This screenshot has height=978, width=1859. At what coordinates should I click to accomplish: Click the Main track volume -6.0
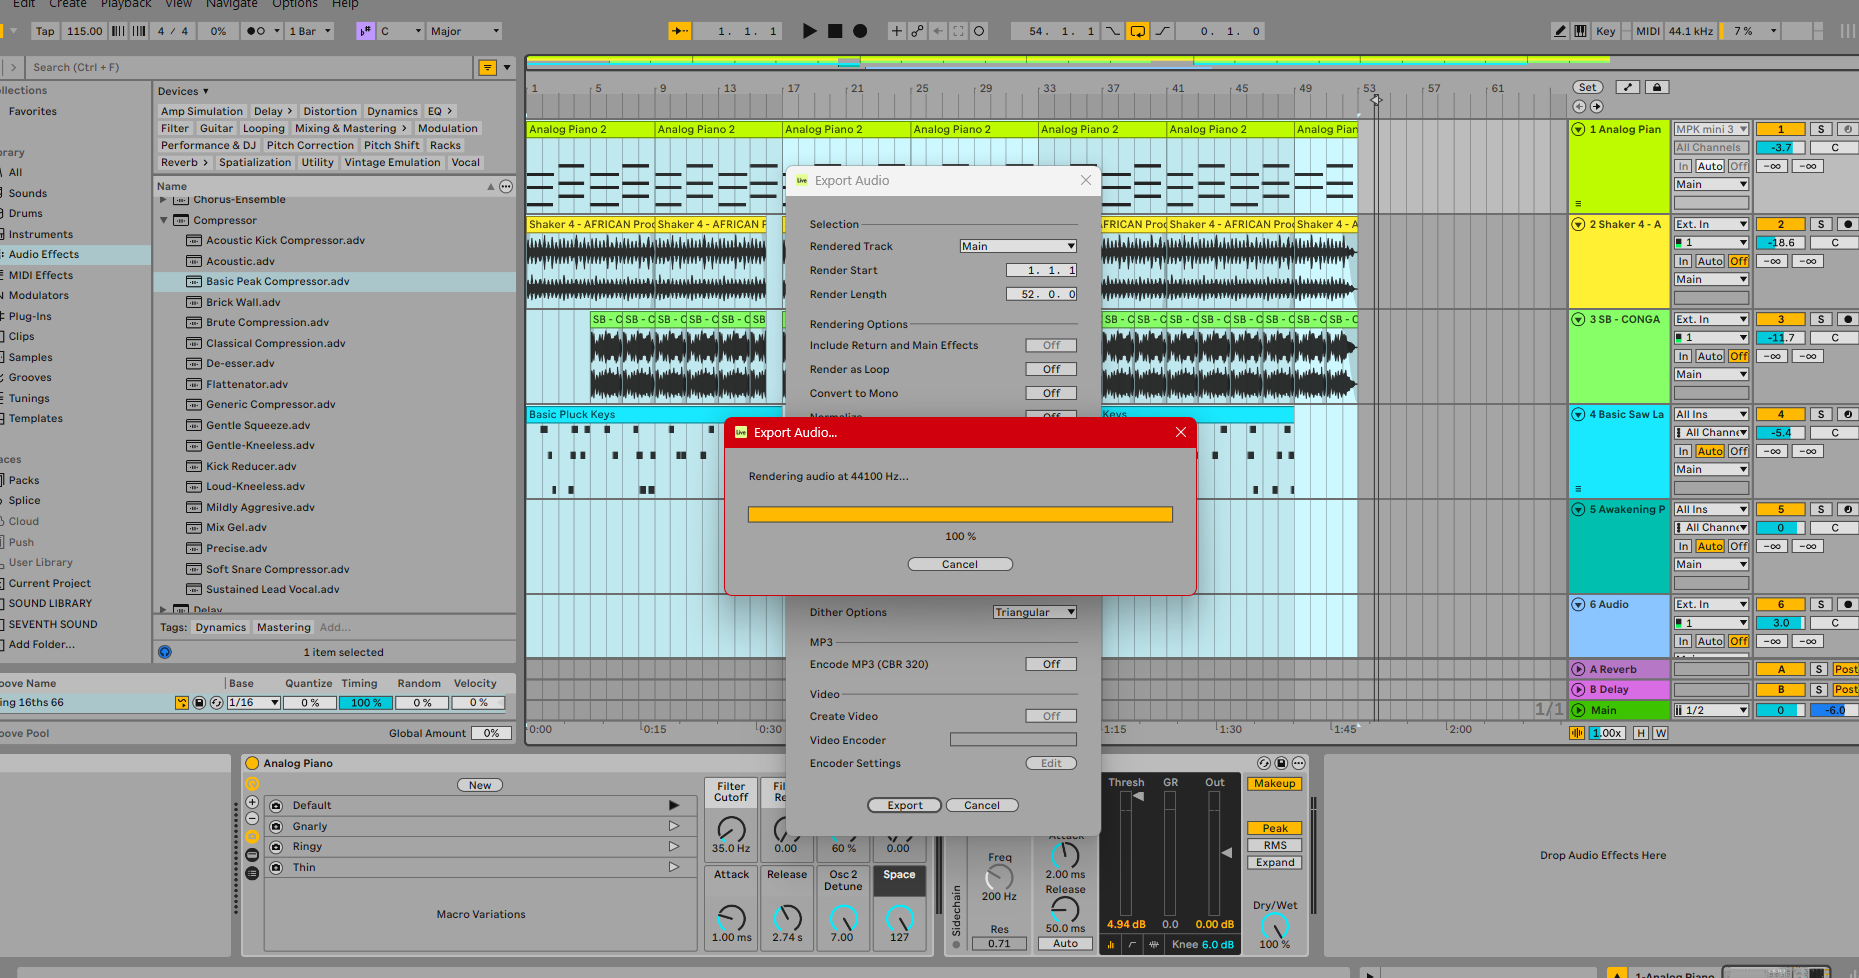1834,710
